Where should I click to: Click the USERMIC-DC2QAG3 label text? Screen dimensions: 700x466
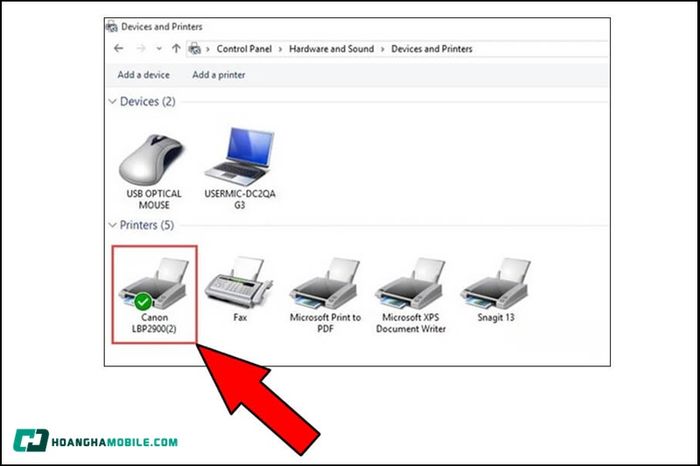(x=240, y=200)
